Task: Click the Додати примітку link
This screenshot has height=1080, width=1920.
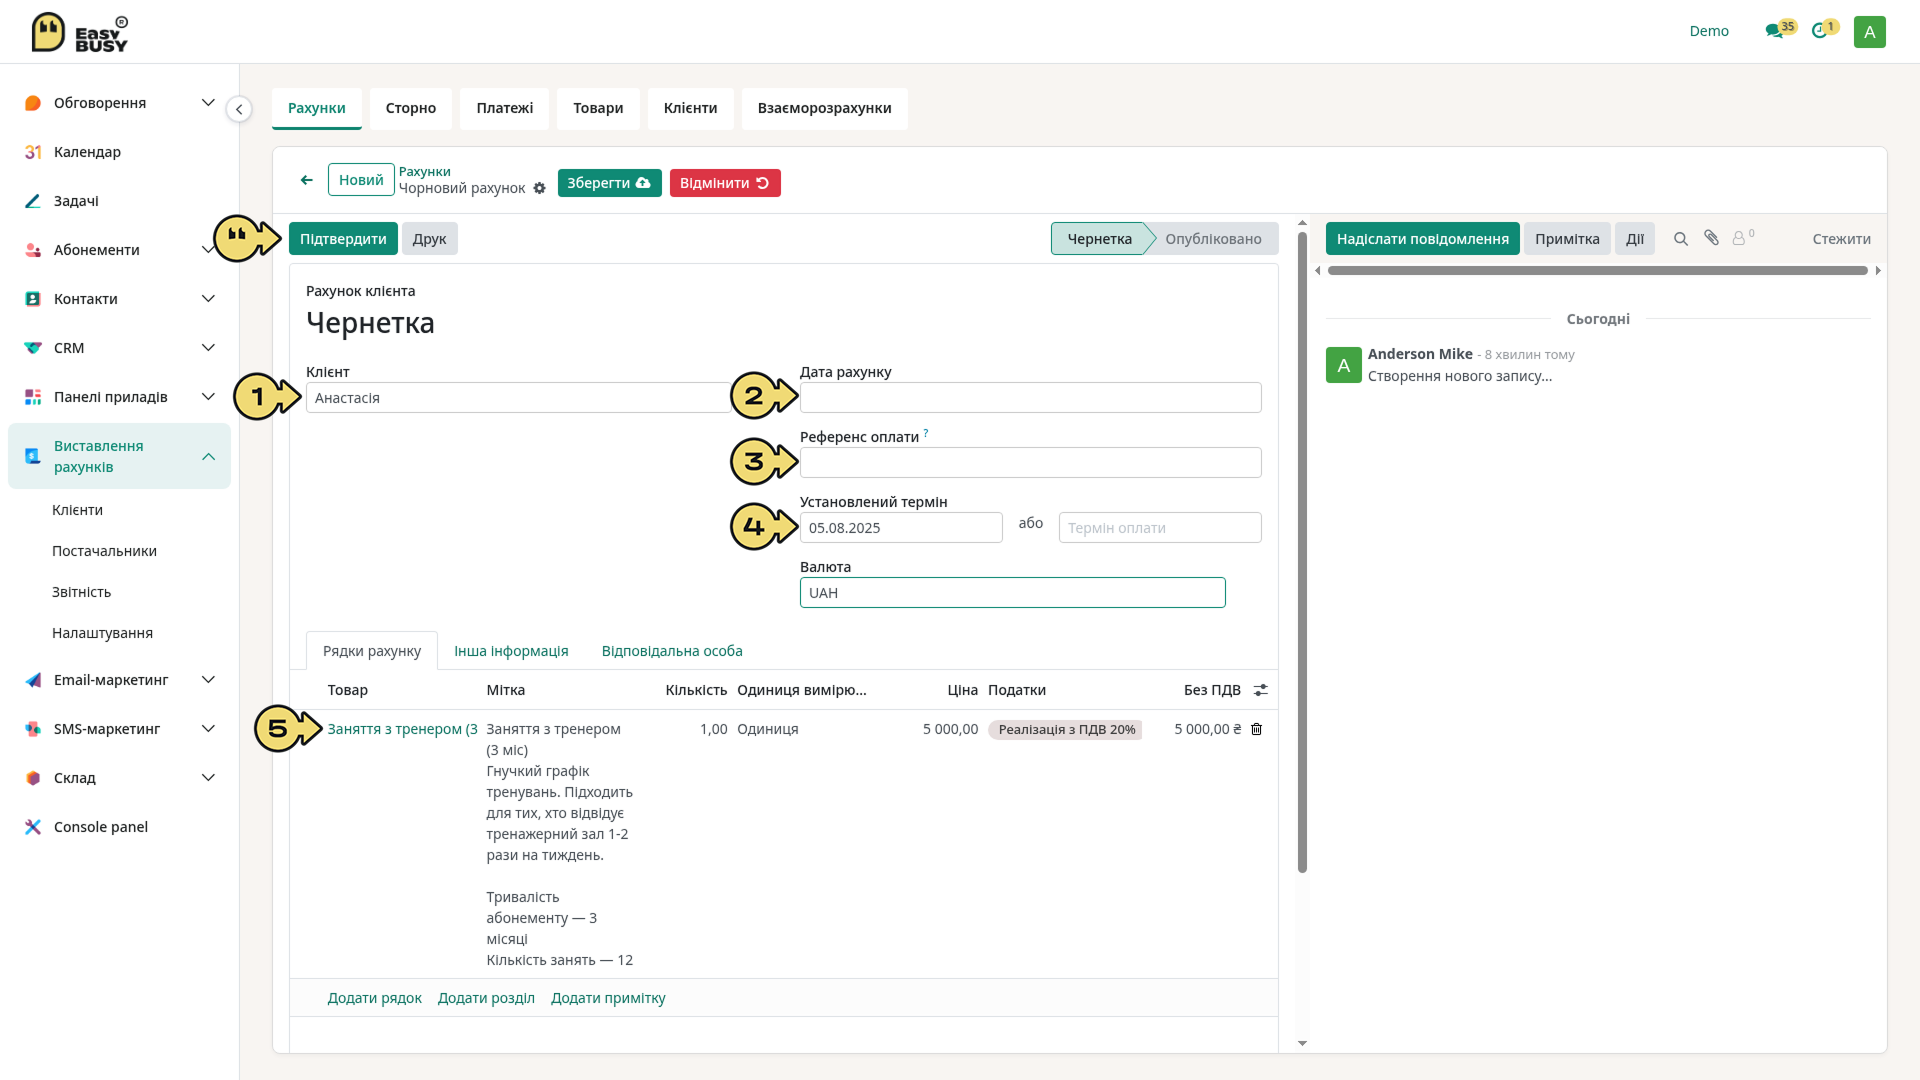Action: (x=608, y=998)
